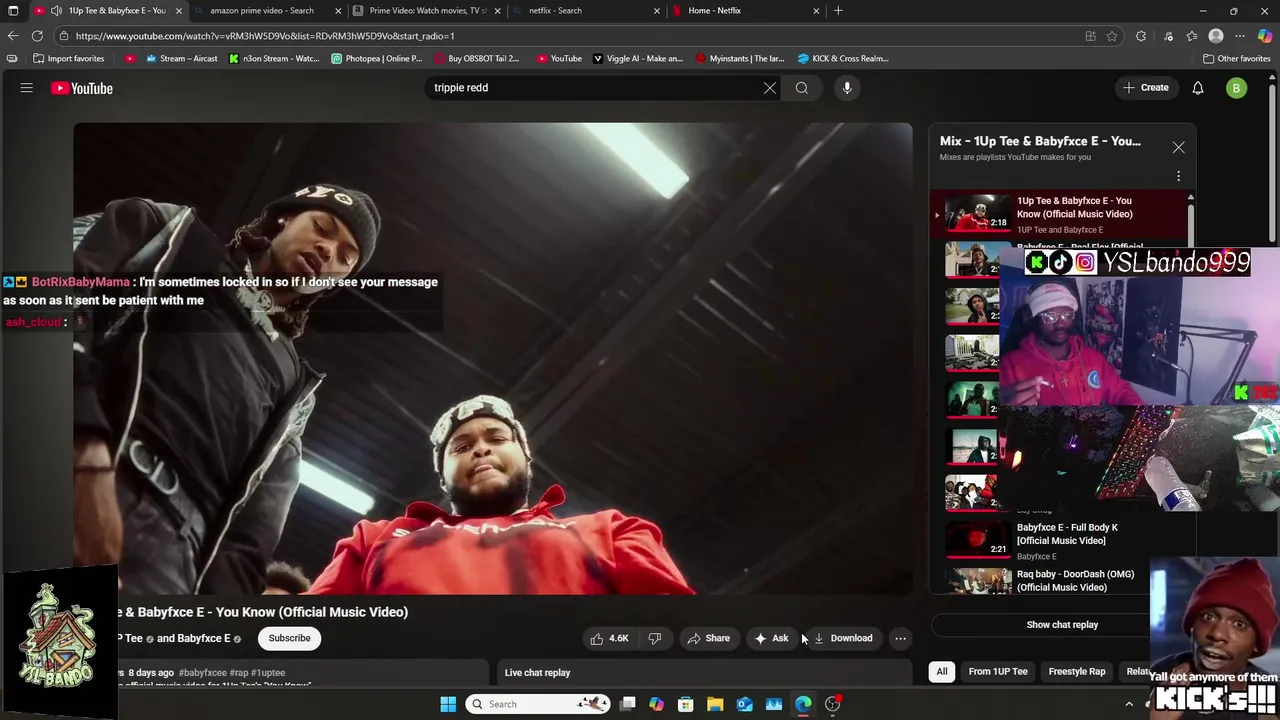Open Viggle AI bookmark
This screenshot has height=720, width=1280.
(x=638, y=58)
